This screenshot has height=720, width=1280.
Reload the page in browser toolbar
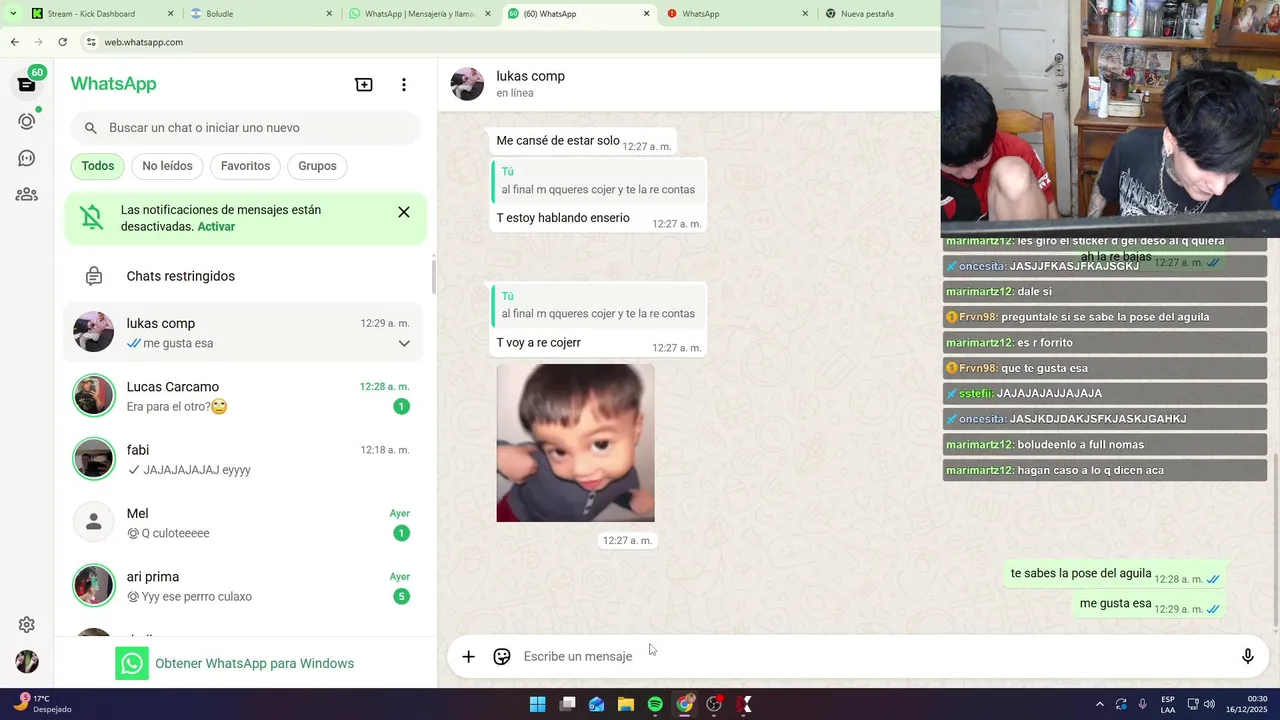tap(62, 42)
